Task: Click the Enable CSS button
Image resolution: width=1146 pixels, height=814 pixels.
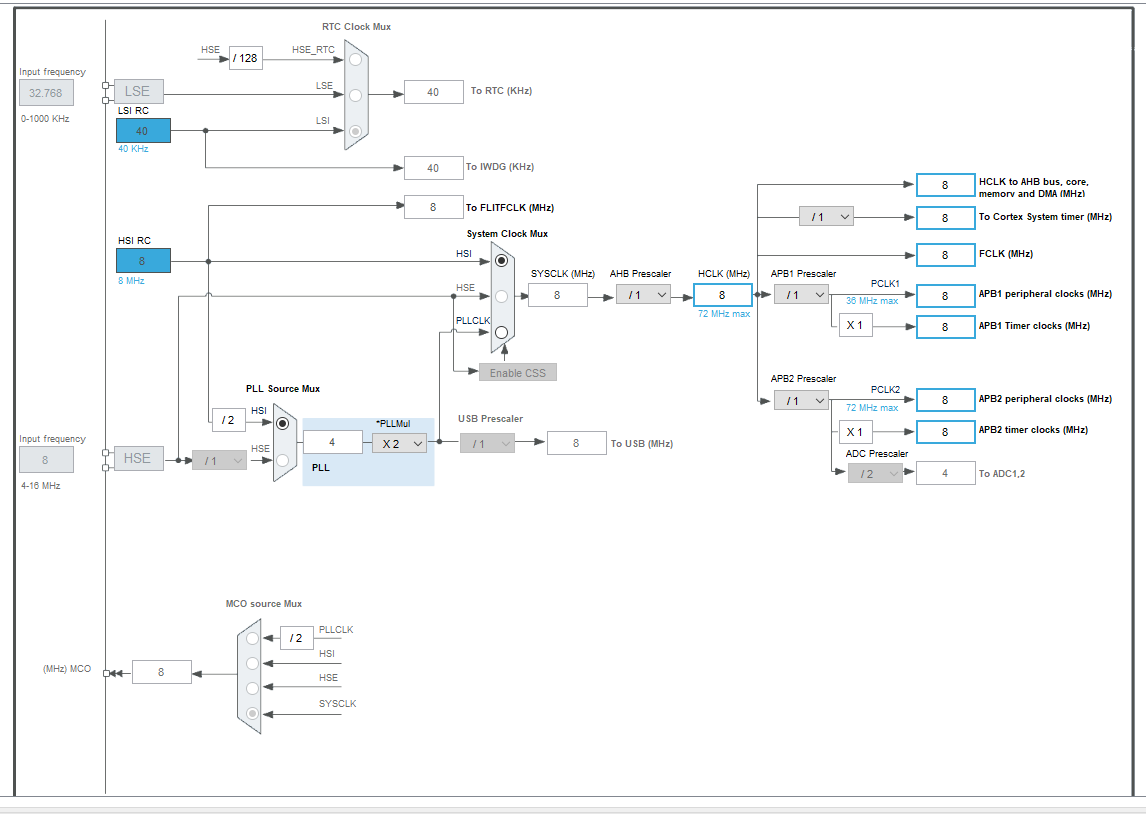Action: [517, 371]
